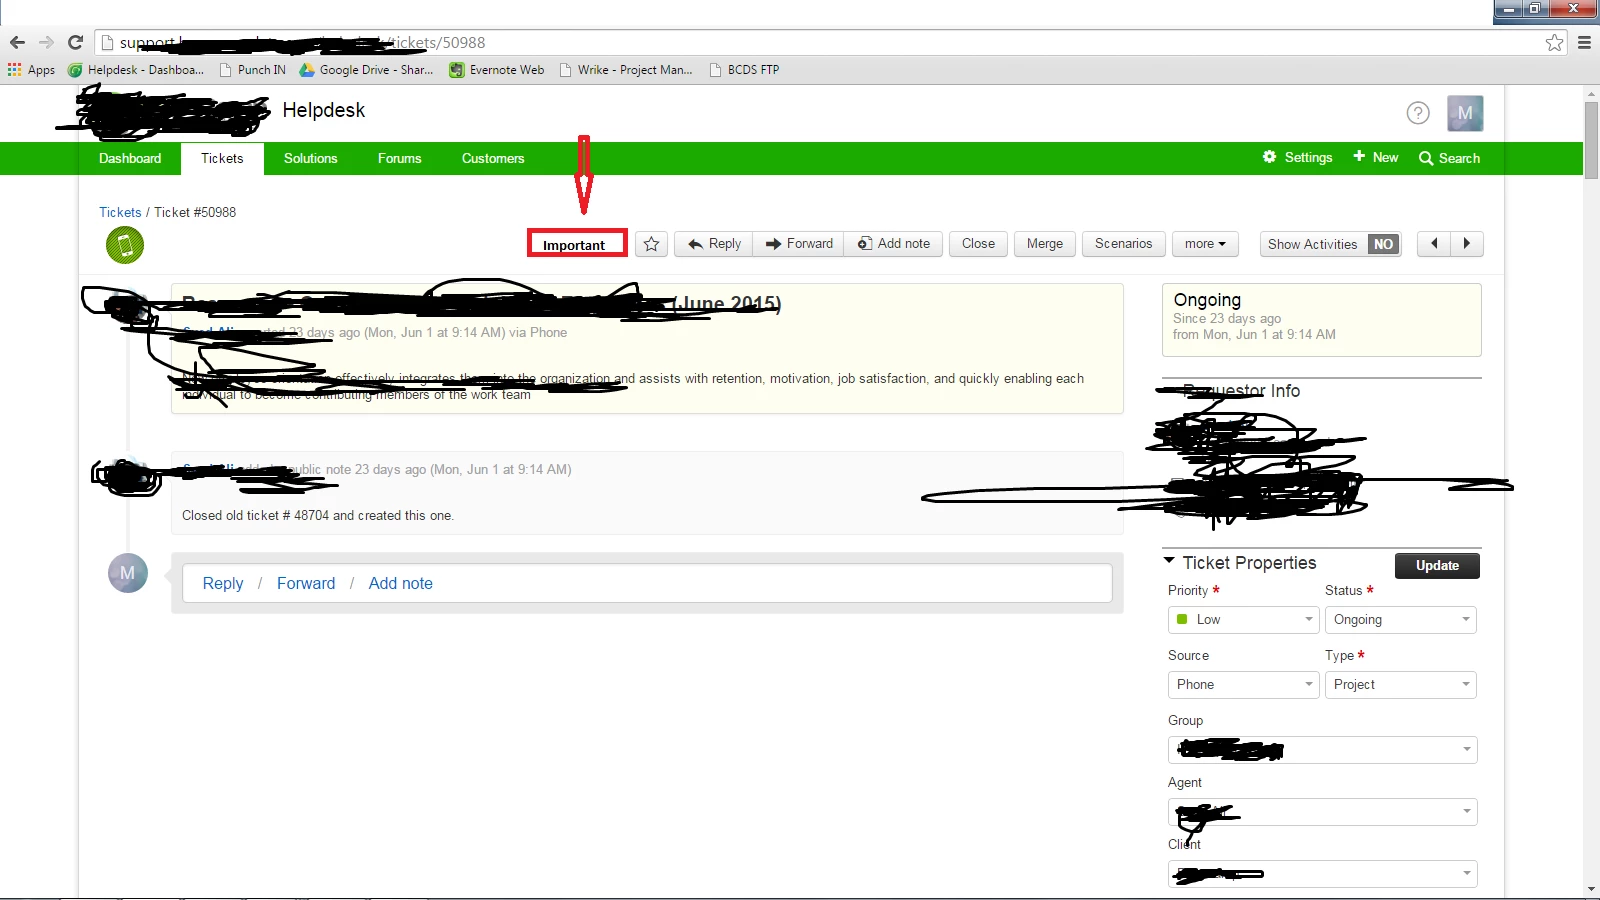Click the Forward link in reply box

tap(306, 583)
